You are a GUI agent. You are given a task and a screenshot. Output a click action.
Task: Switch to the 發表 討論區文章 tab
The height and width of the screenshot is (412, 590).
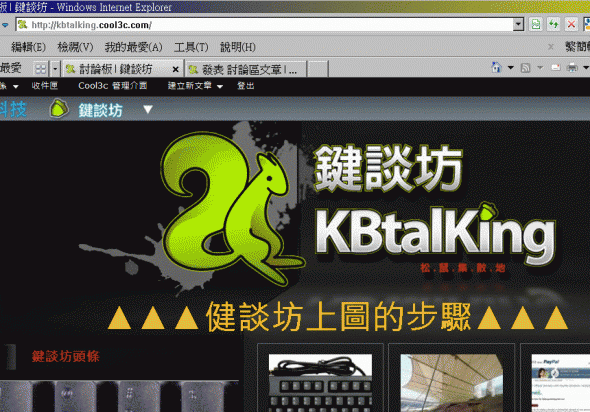246,69
